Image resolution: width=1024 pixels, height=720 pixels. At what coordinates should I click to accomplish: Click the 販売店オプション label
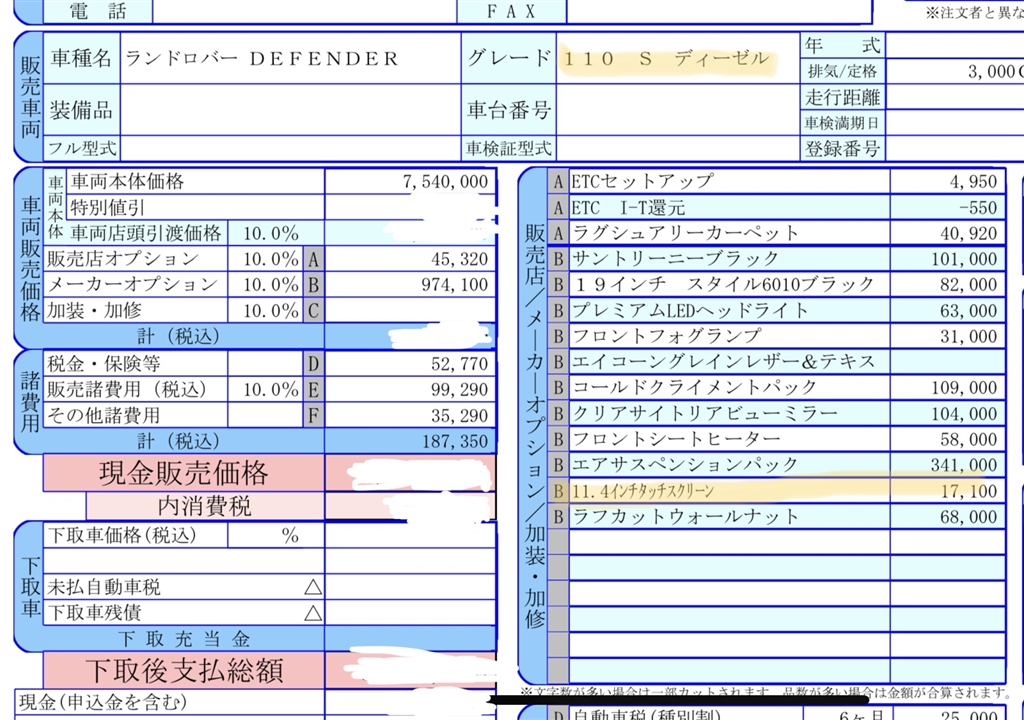(x=123, y=259)
